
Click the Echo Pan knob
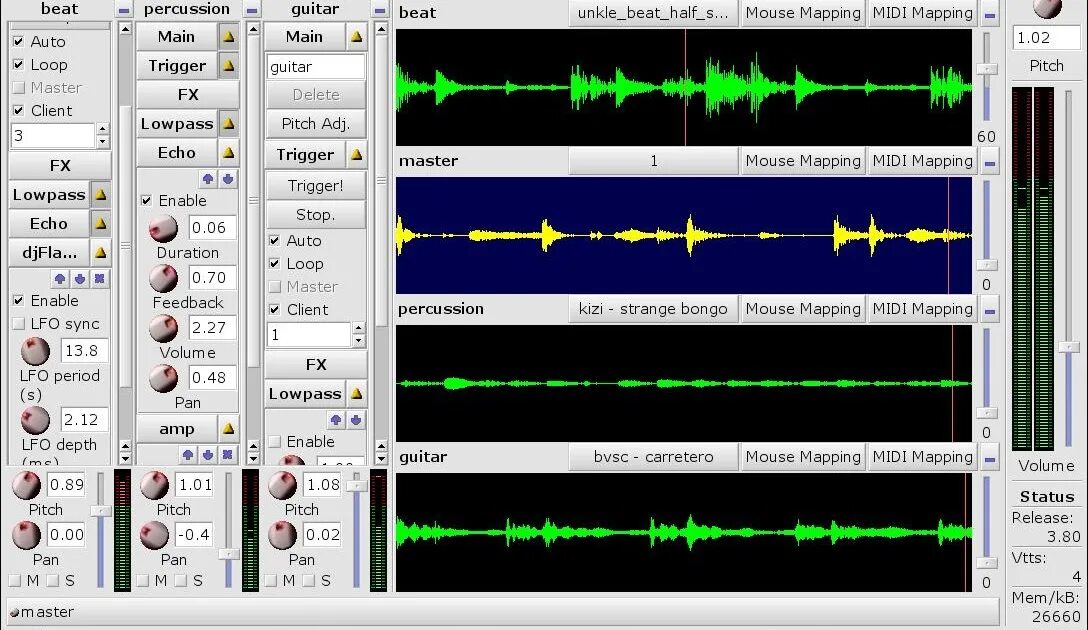(164, 378)
